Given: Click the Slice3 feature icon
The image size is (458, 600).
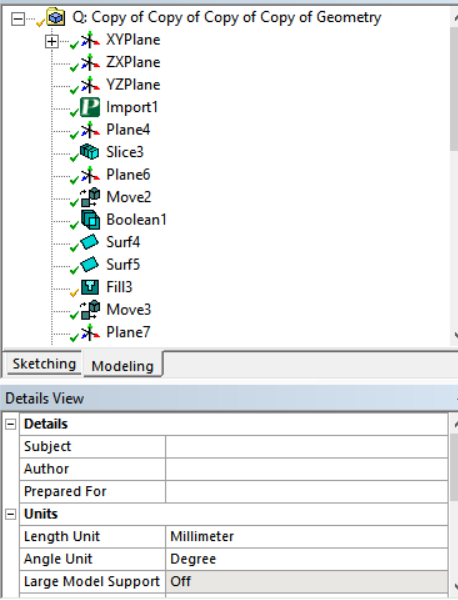Looking at the screenshot, I should click(90, 152).
